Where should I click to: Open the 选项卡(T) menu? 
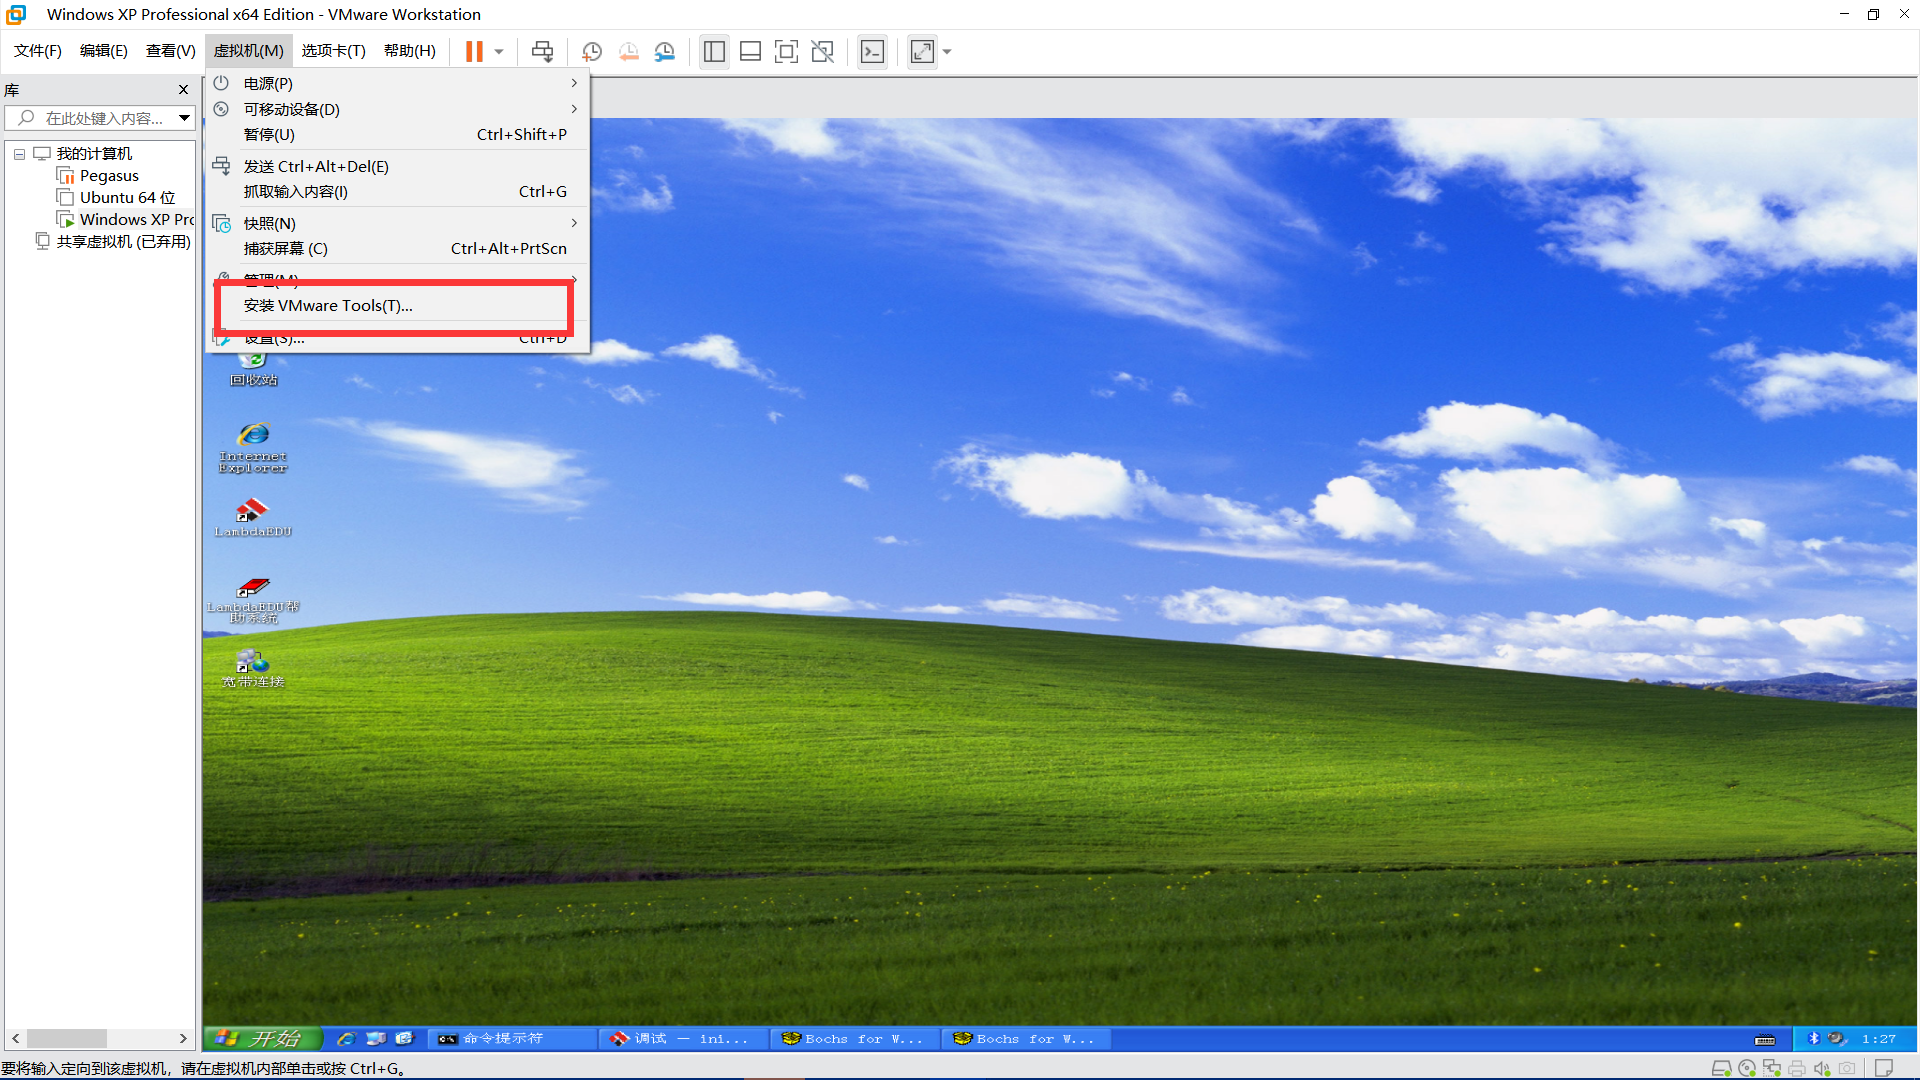[333, 51]
